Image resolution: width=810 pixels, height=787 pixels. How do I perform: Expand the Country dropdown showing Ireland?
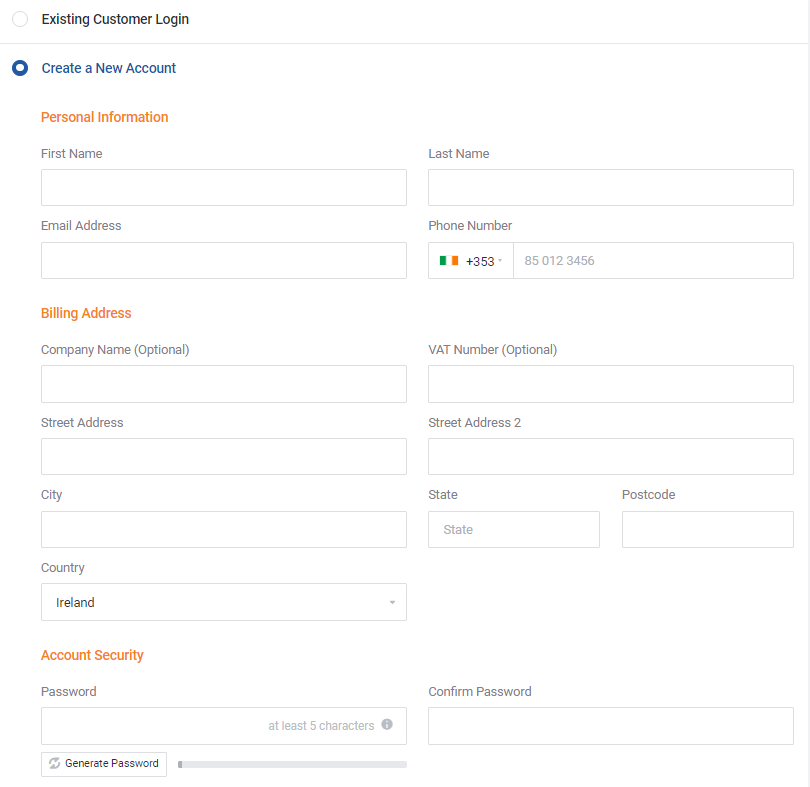click(x=223, y=602)
